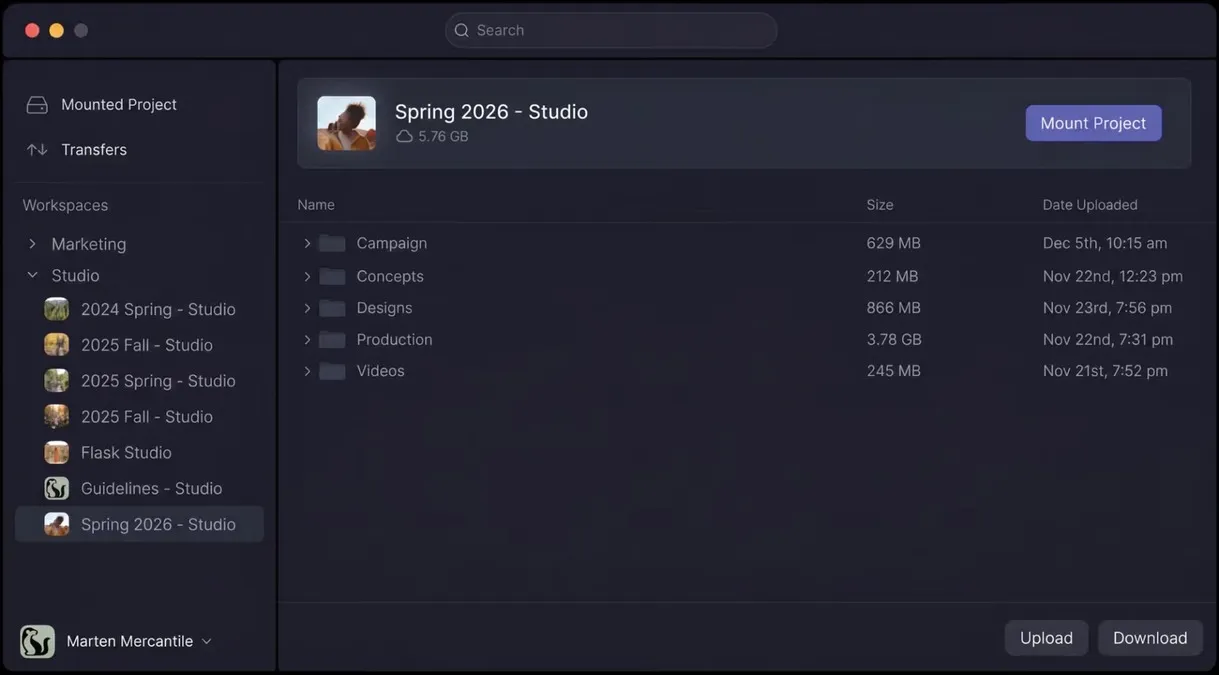Click the Download button

click(1150, 638)
